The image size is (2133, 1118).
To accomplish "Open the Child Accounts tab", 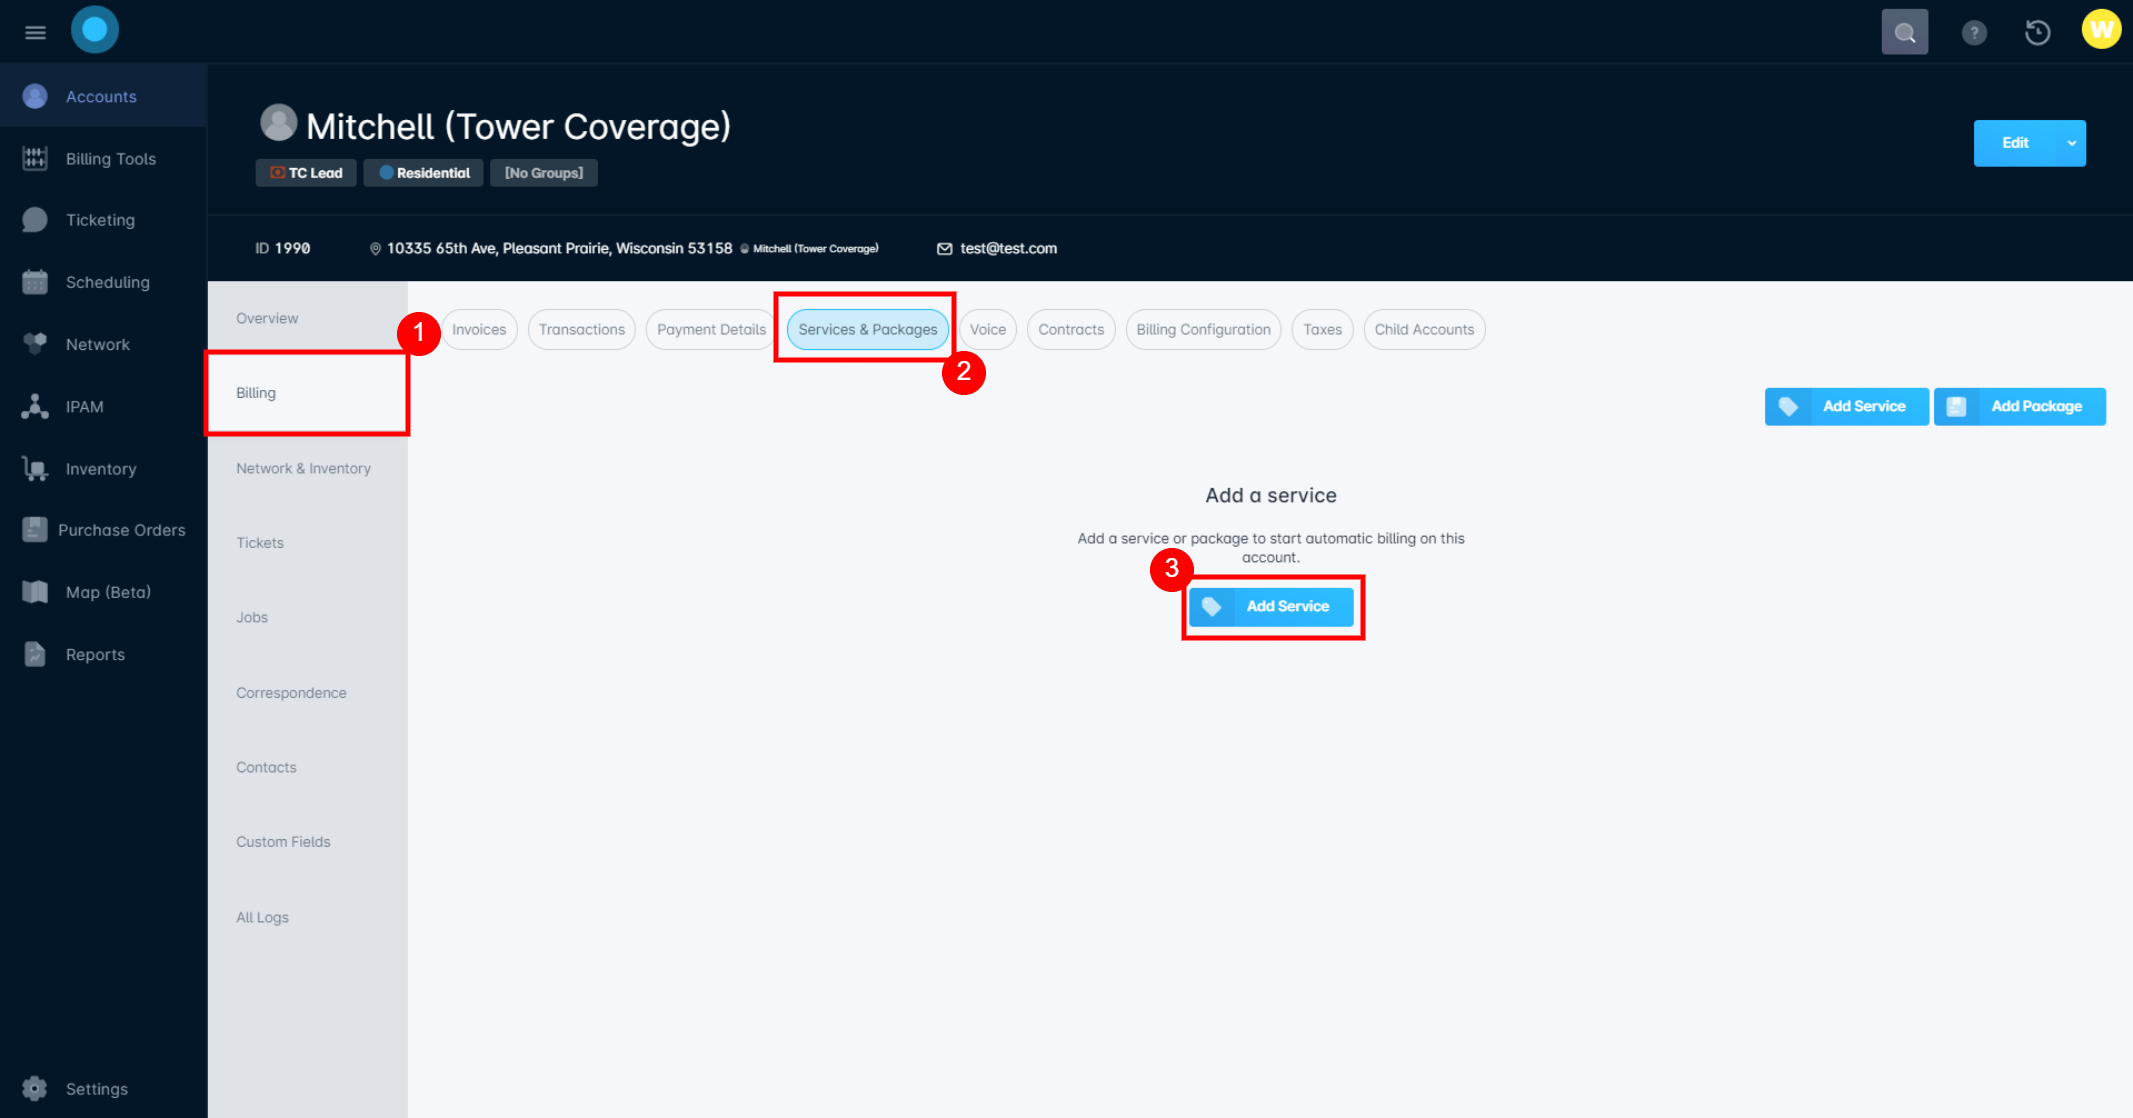I will 1424,330.
